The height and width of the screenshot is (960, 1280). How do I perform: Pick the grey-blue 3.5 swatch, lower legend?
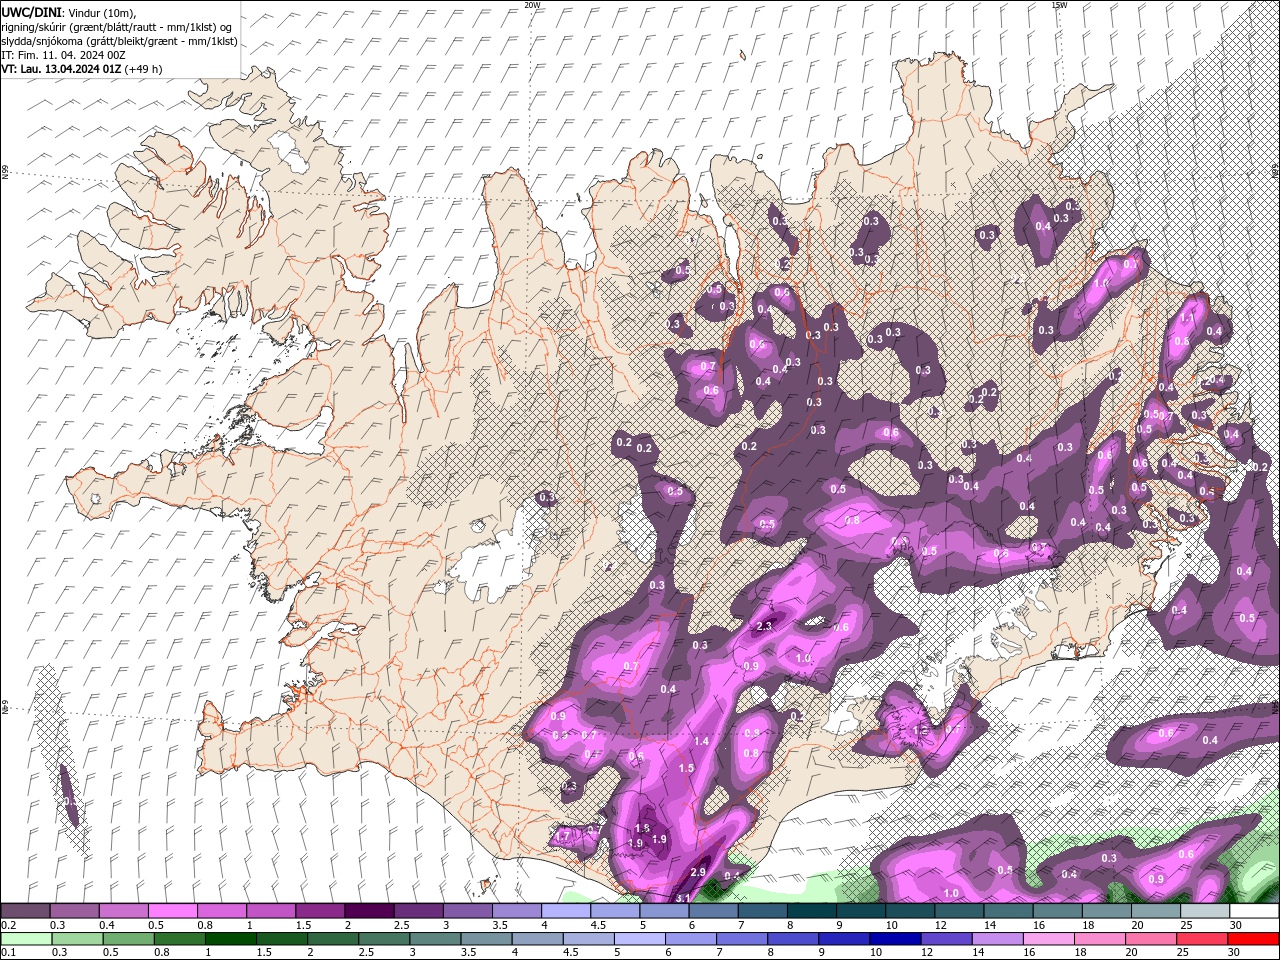(485, 939)
